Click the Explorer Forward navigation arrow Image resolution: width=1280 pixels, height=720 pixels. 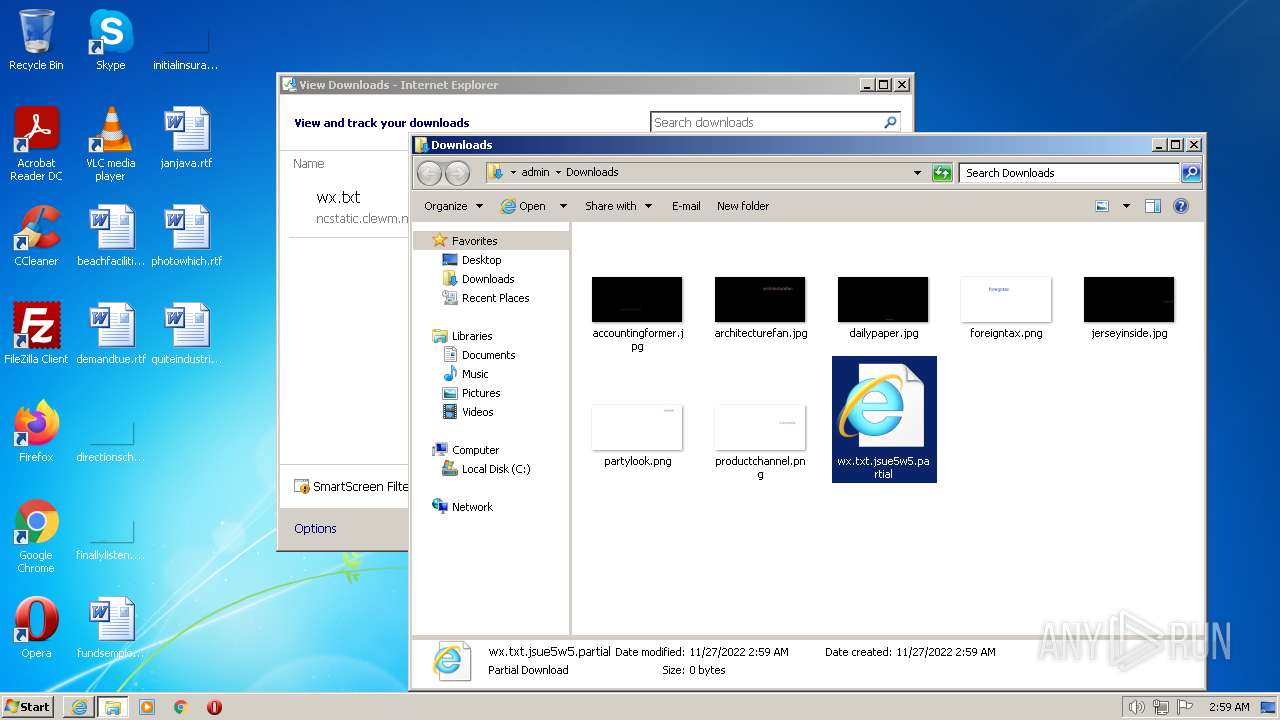tap(457, 173)
